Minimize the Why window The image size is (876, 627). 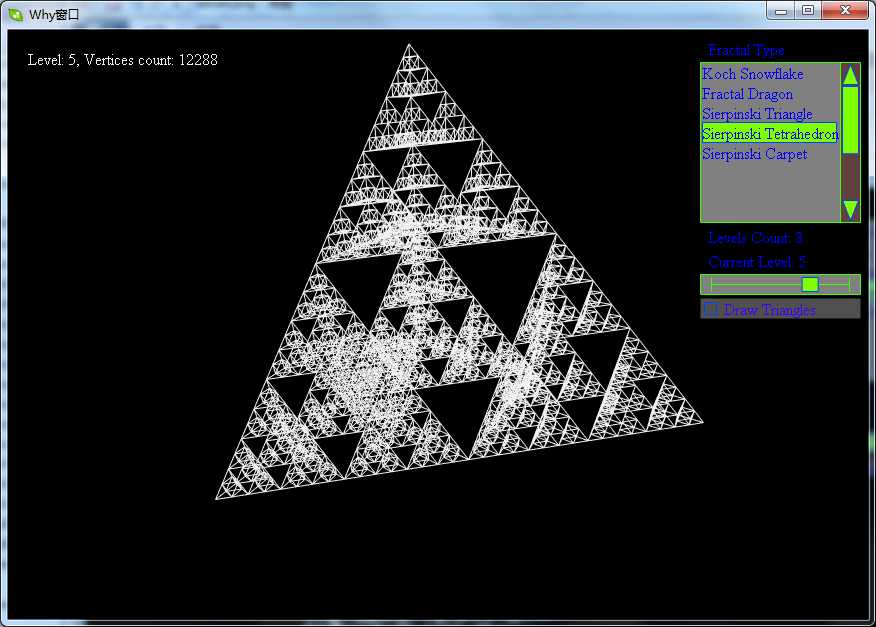(781, 11)
